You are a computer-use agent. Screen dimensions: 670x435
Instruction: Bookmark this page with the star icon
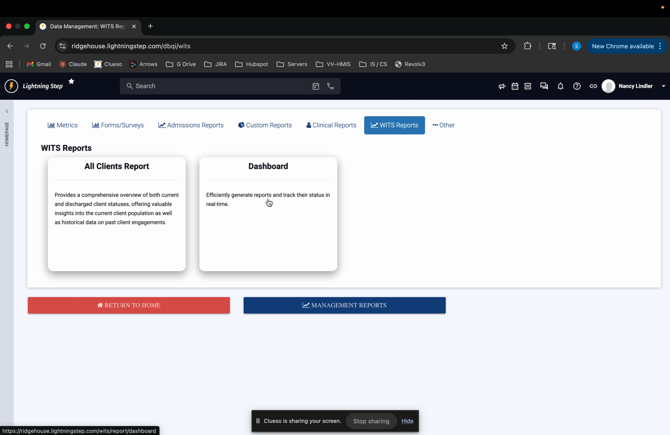point(504,46)
